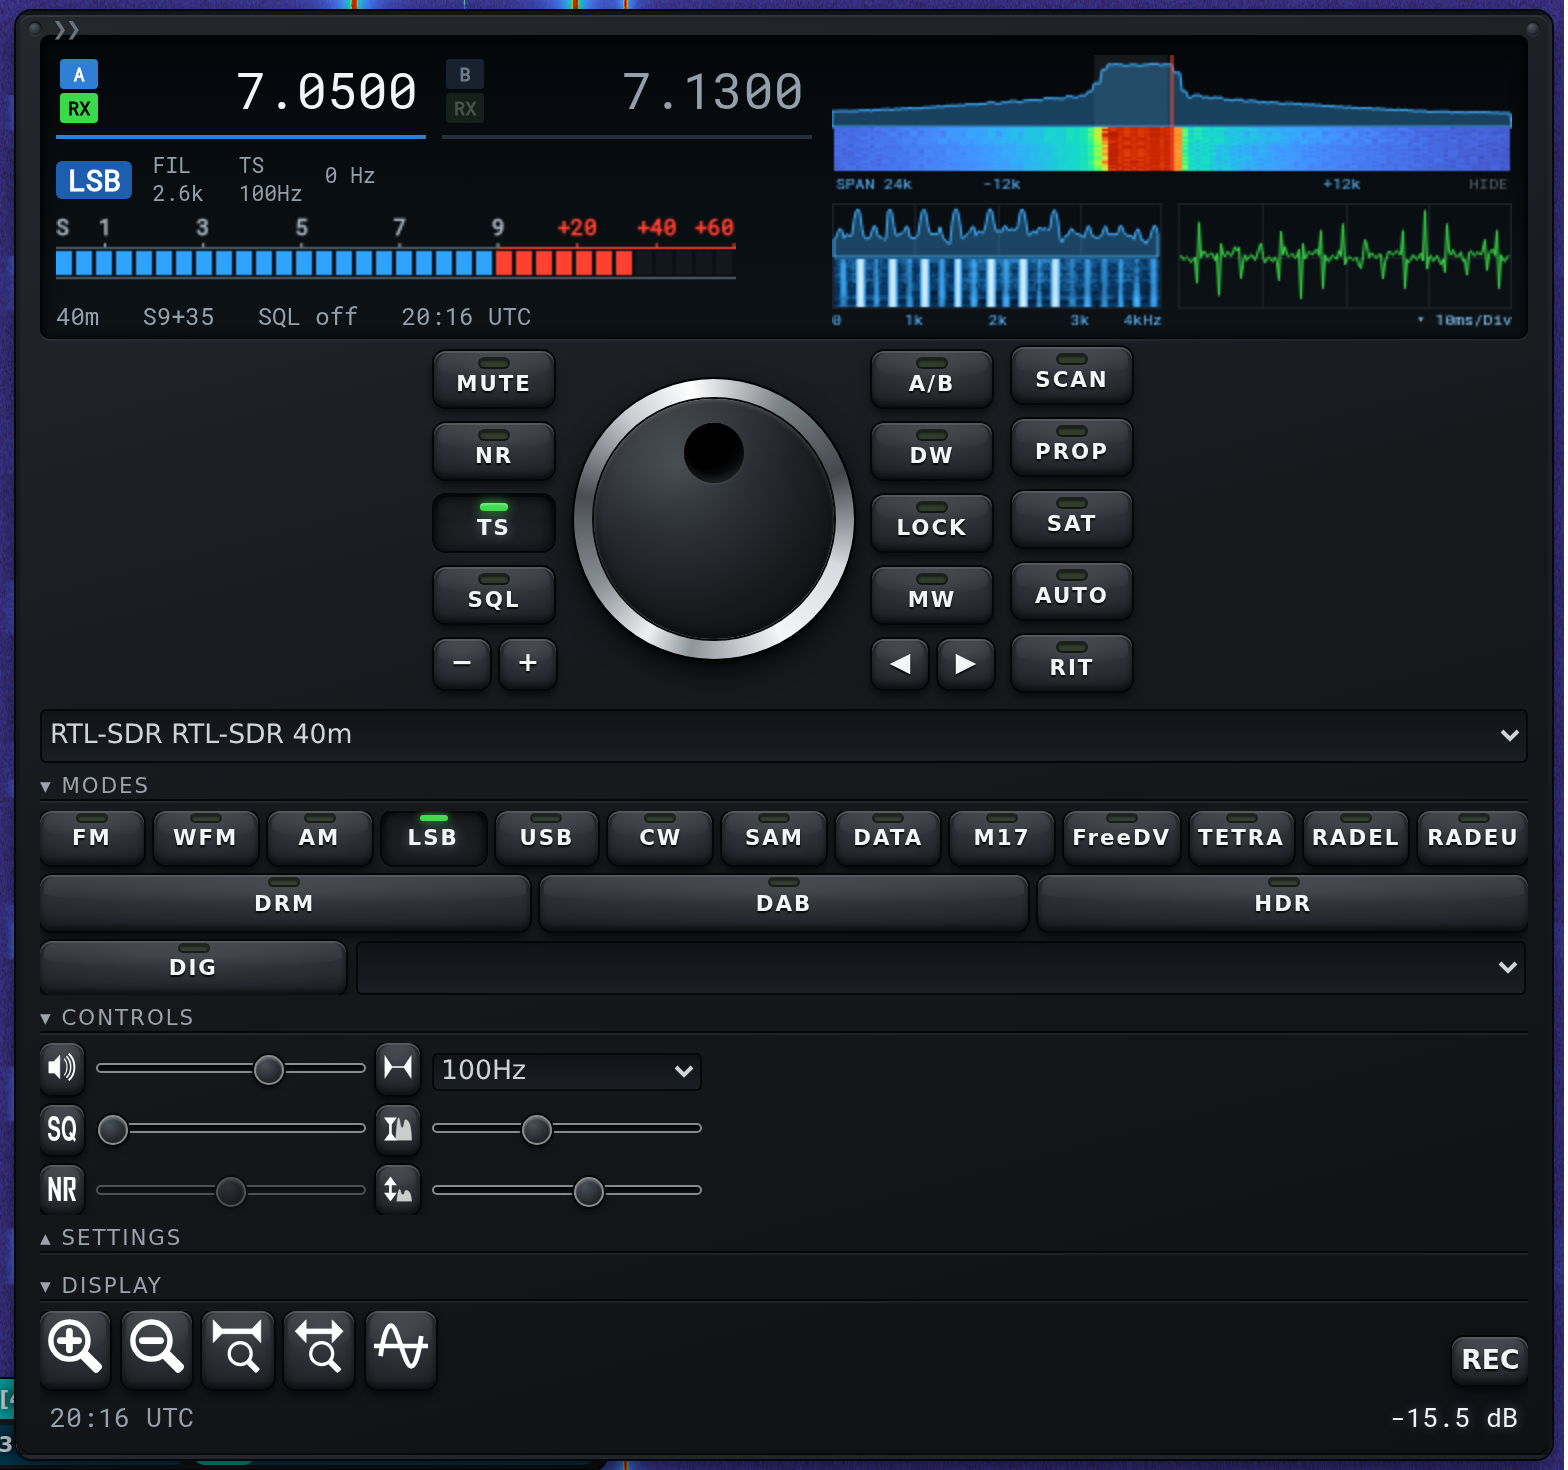Click the HIDE label on spectrum panel
This screenshot has width=1568, height=1470.
[x=1488, y=184]
